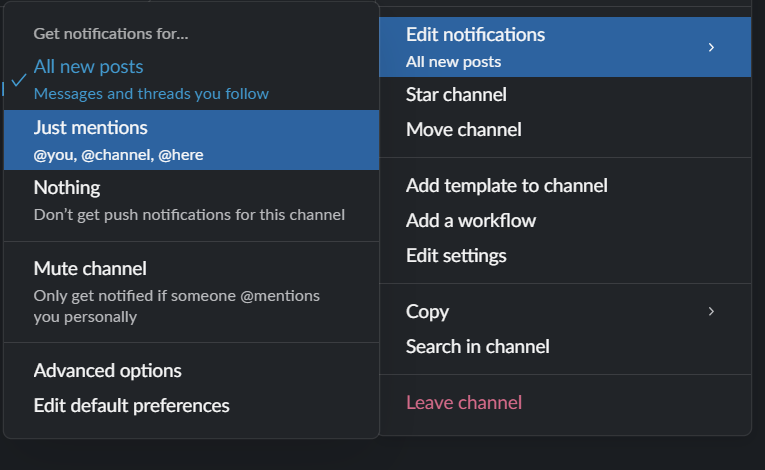Choose Just mentions notification setting
The image size is (765, 470).
click(90, 128)
